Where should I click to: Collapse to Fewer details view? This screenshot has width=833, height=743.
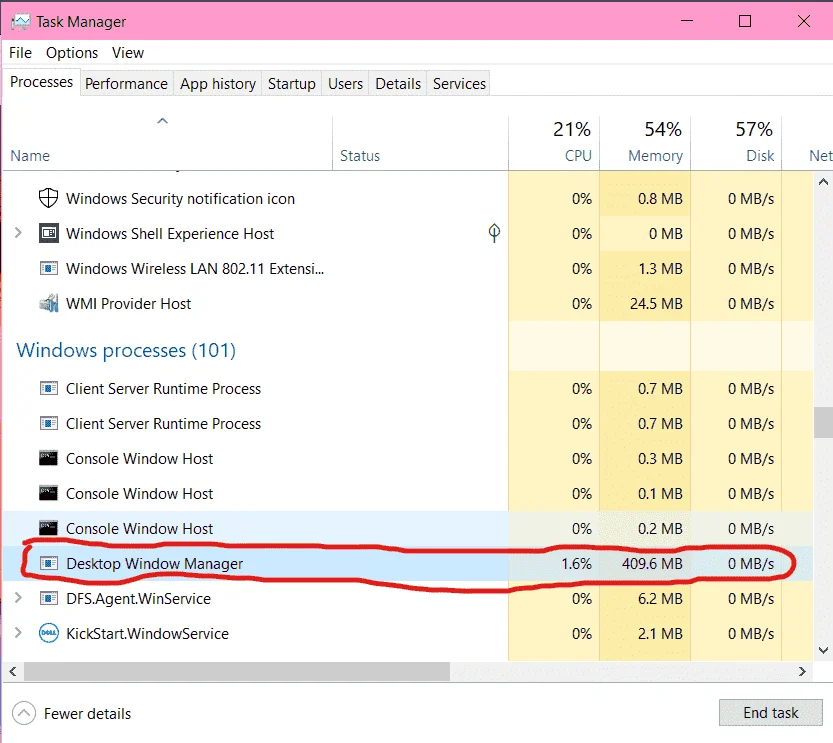tap(71, 713)
